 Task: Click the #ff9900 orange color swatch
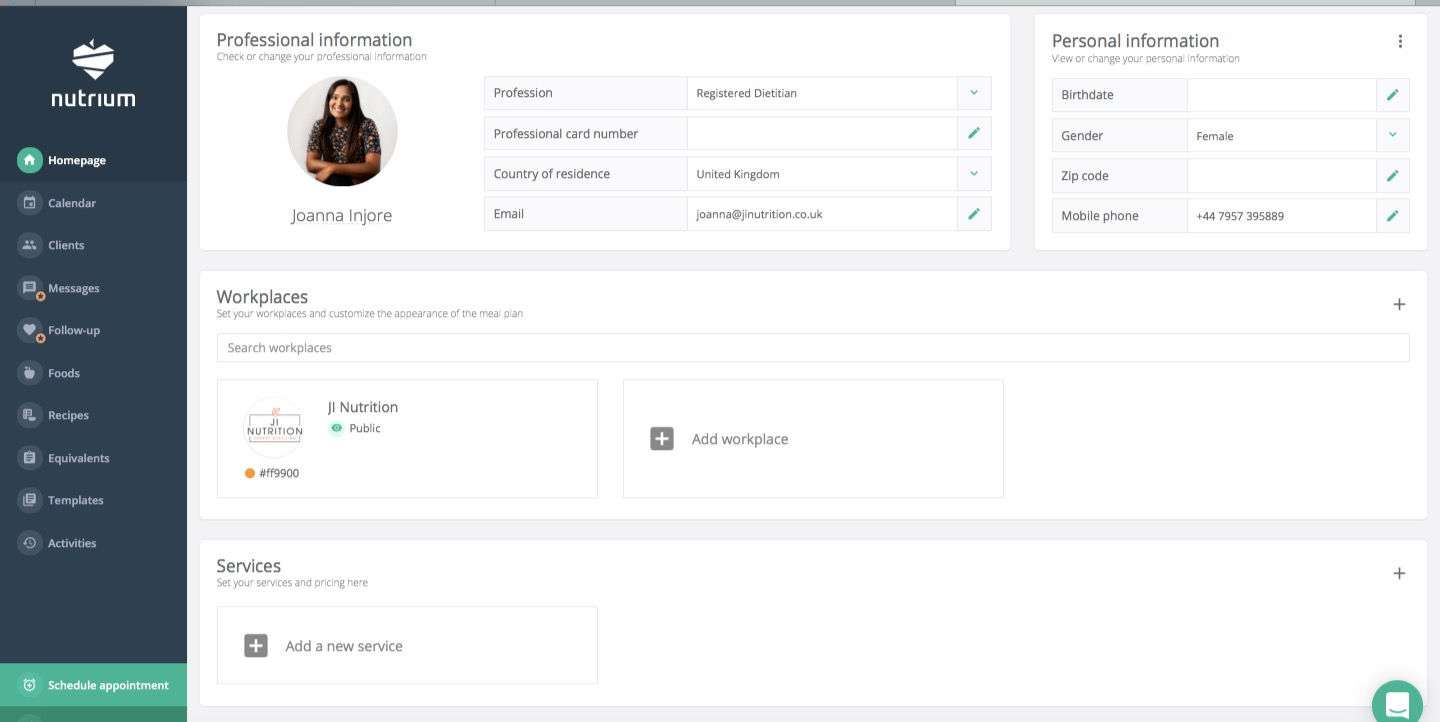(250, 473)
